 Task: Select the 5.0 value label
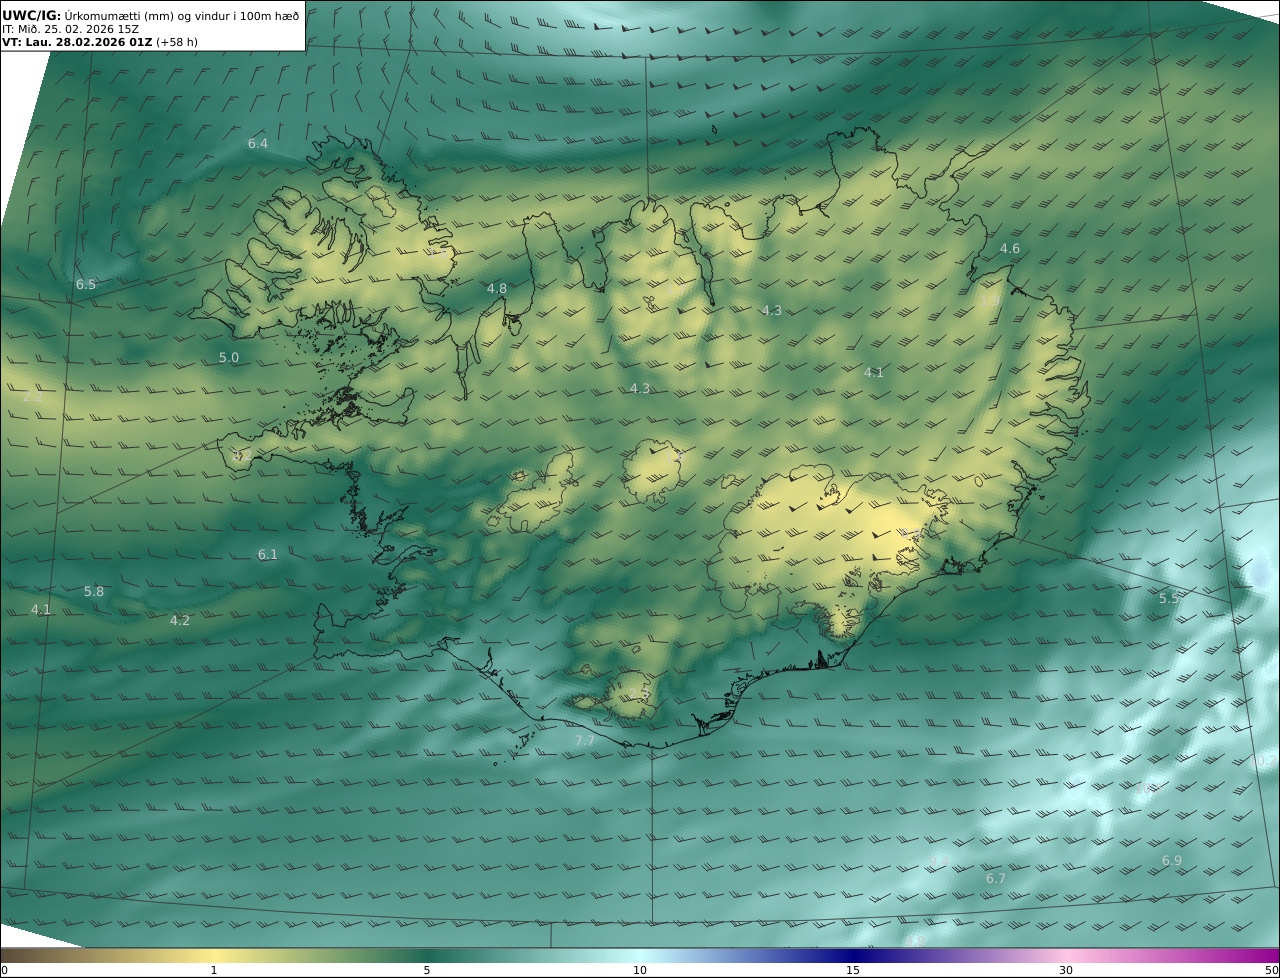[x=229, y=358]
